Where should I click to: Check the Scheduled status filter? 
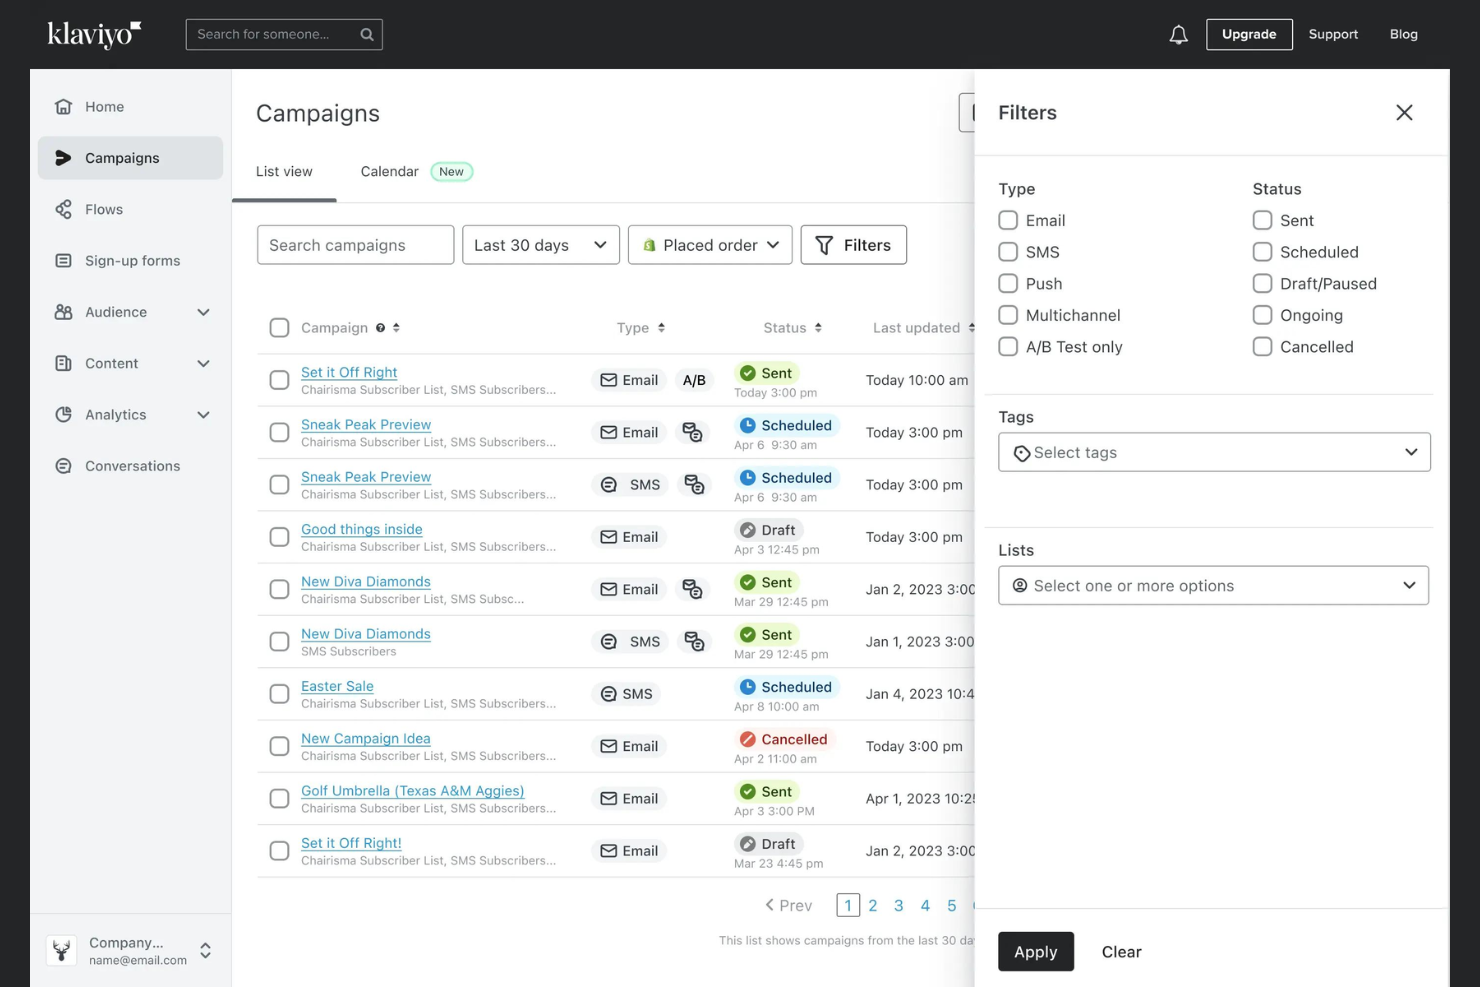pos(1263,252)
